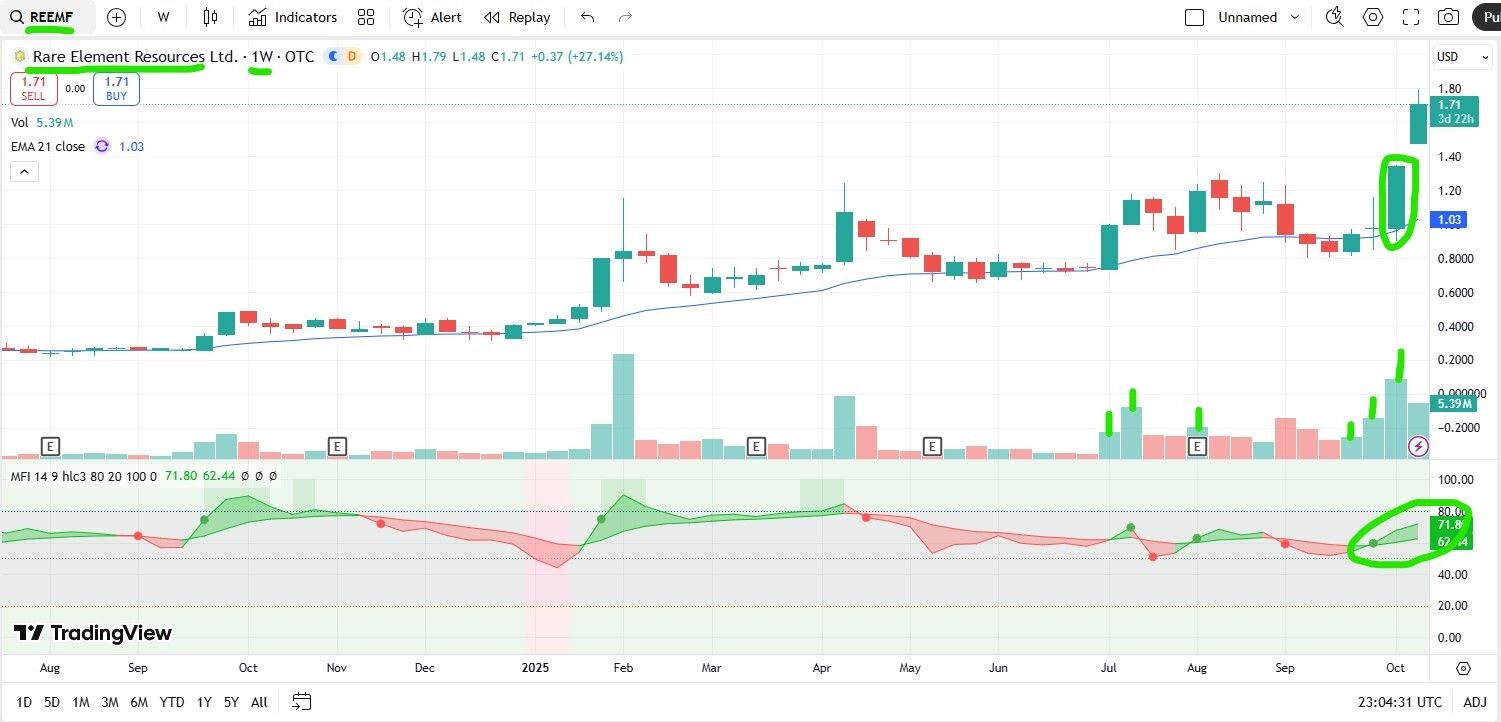Select the Unnamed layout name
1501x722 pixels.
click(x=1248, y=17)
